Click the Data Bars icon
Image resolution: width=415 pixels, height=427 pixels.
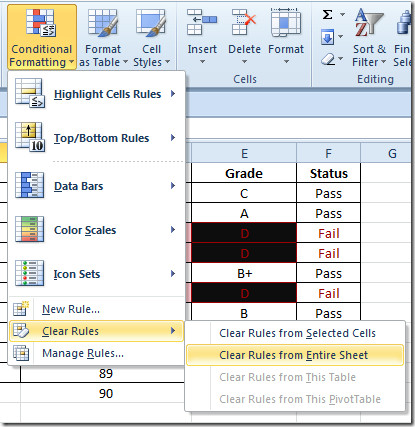click(x=30, y=185)
